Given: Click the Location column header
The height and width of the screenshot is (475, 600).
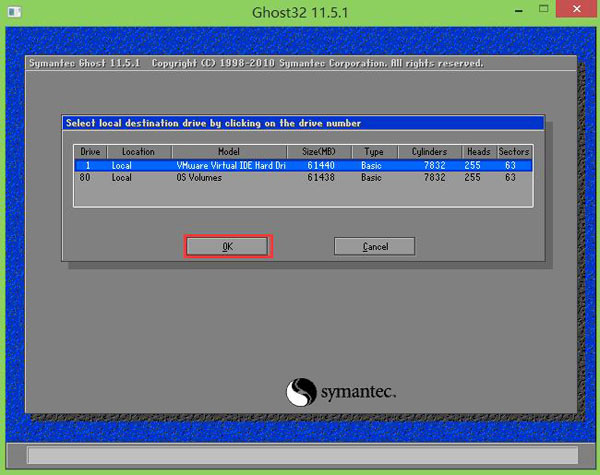Looking at the screenshot, I should click(x=139, y=152).
